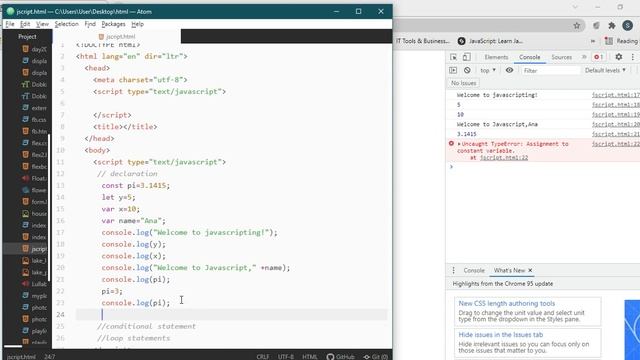Toggle the device toolbar icon in DevTools
This screenshot has height=360, width=640.
pyautogui.click(x=467, y=57)
